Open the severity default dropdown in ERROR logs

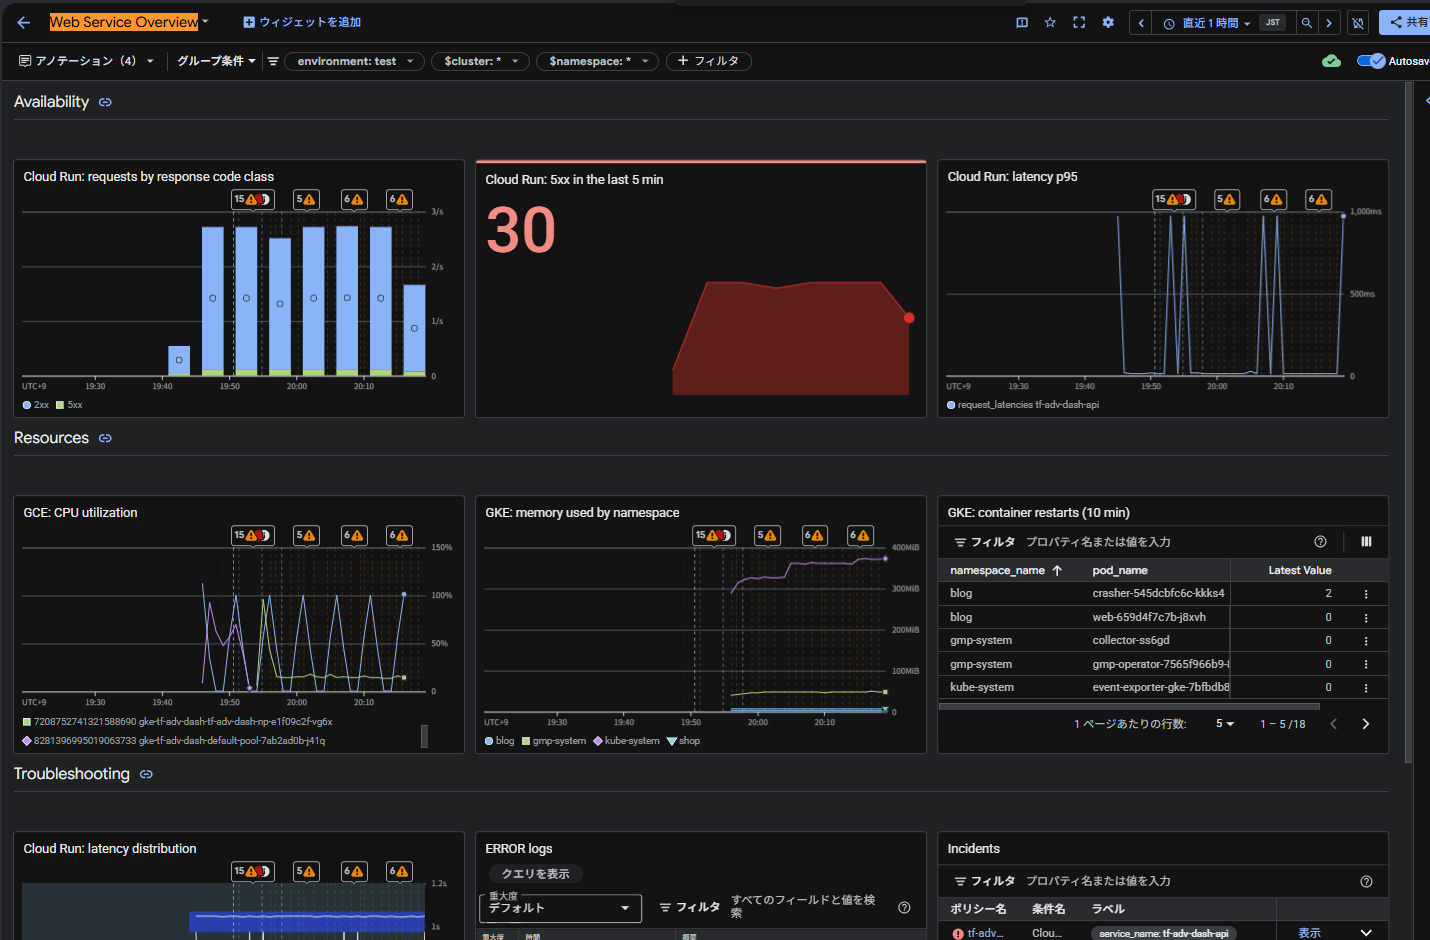560,908
